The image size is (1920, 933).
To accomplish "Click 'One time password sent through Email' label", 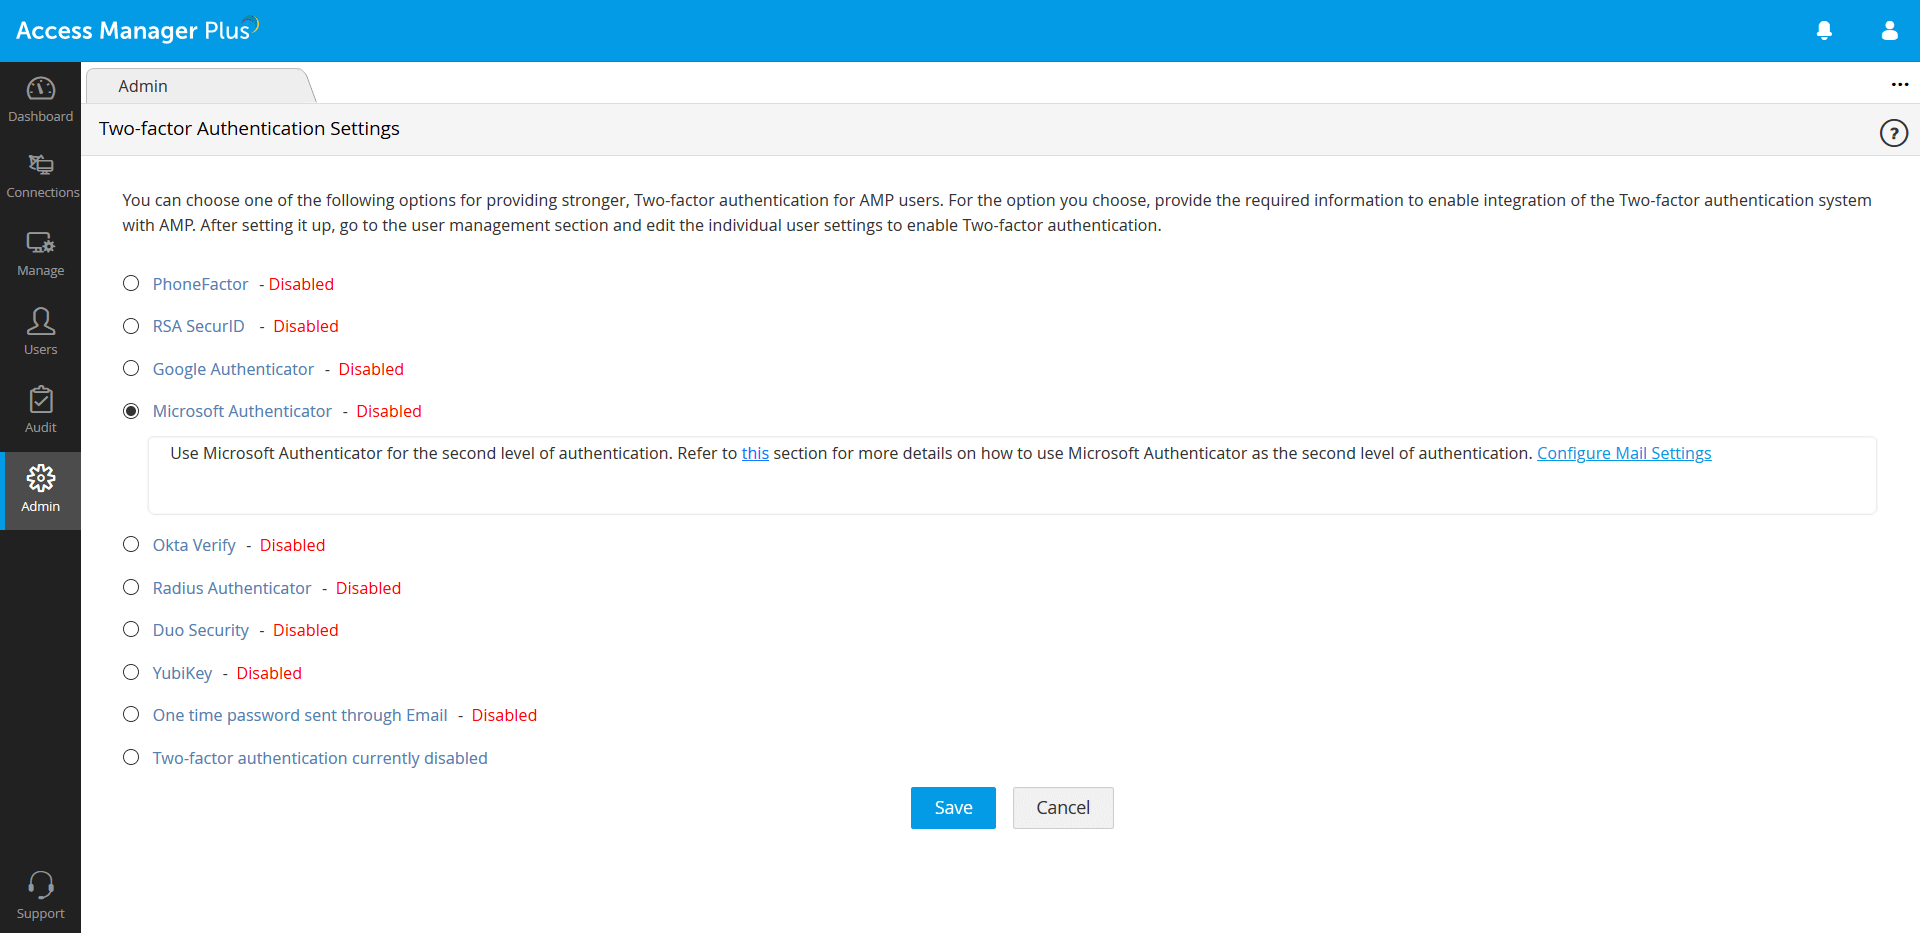I will click(x=300, y=715).
